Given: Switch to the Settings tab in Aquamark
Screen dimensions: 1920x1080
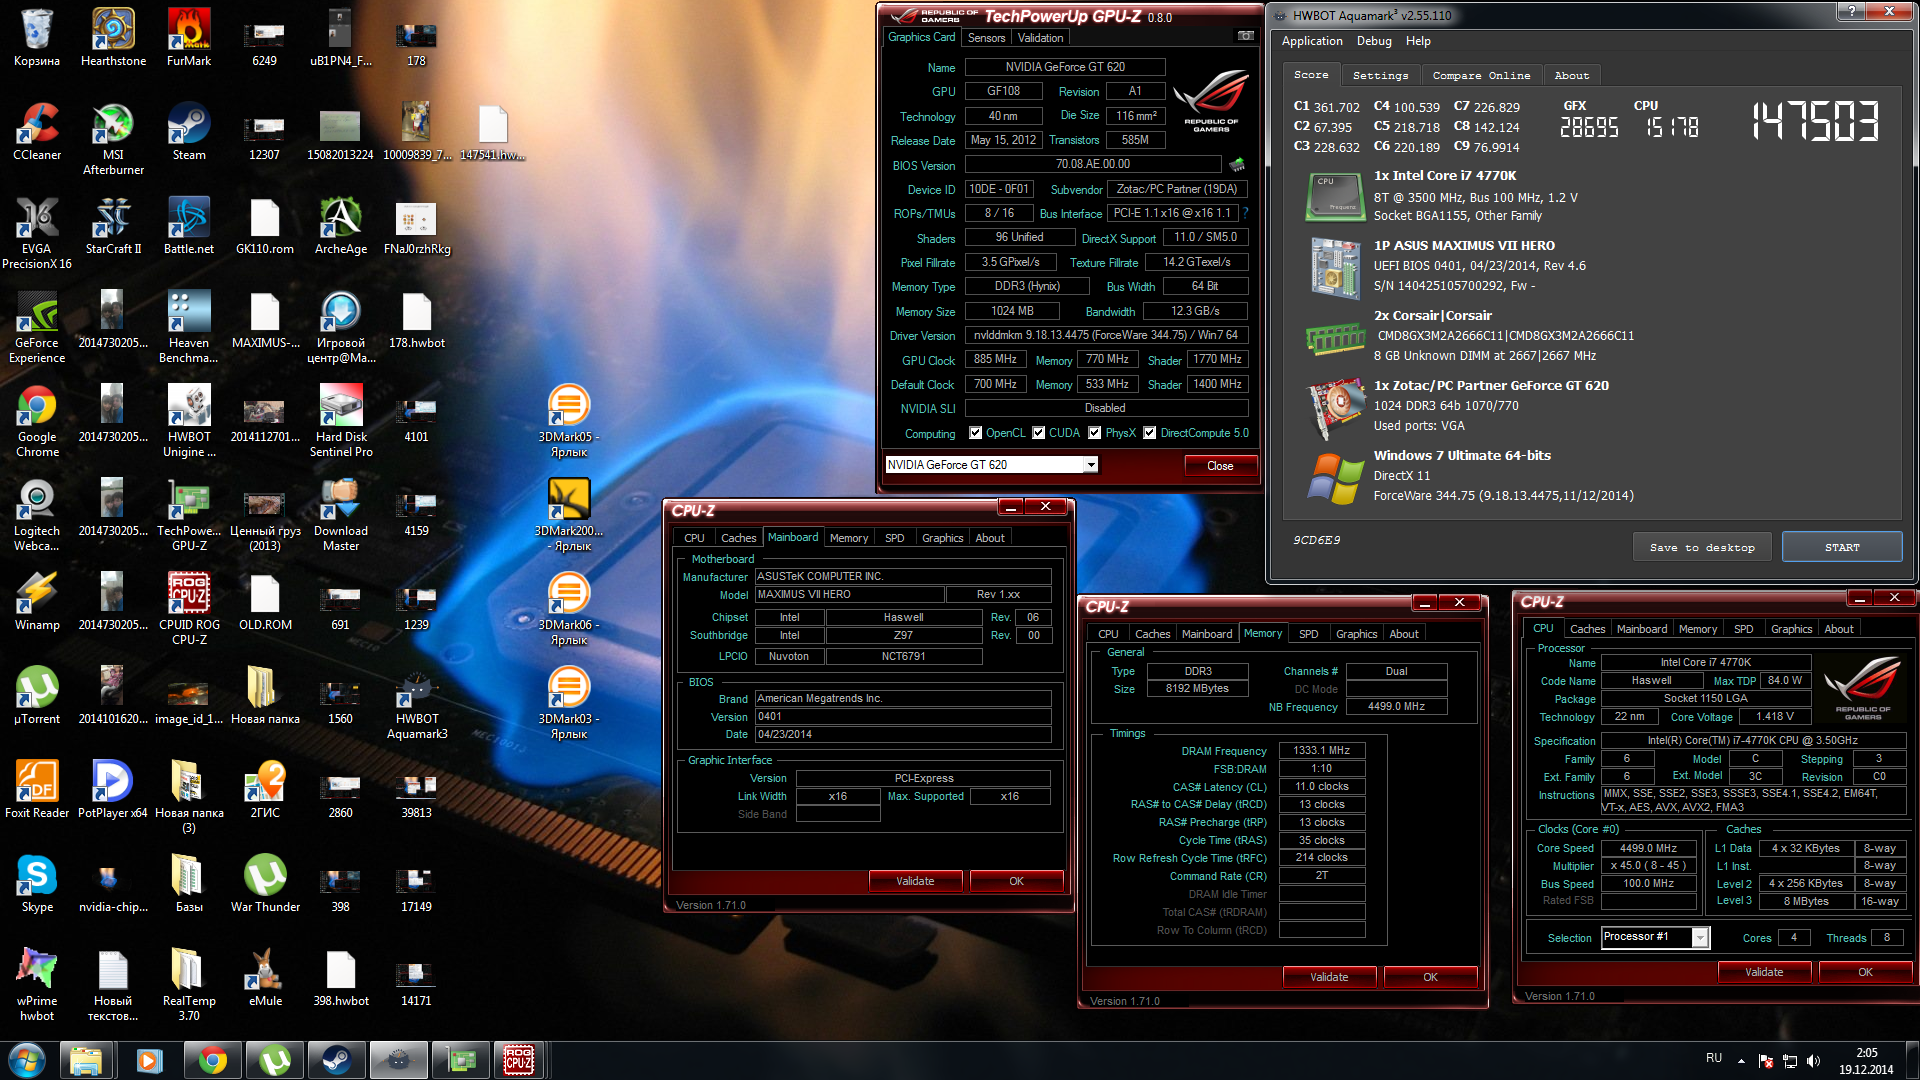Looking at the screenshot, I should click(x=1380, y=75).
